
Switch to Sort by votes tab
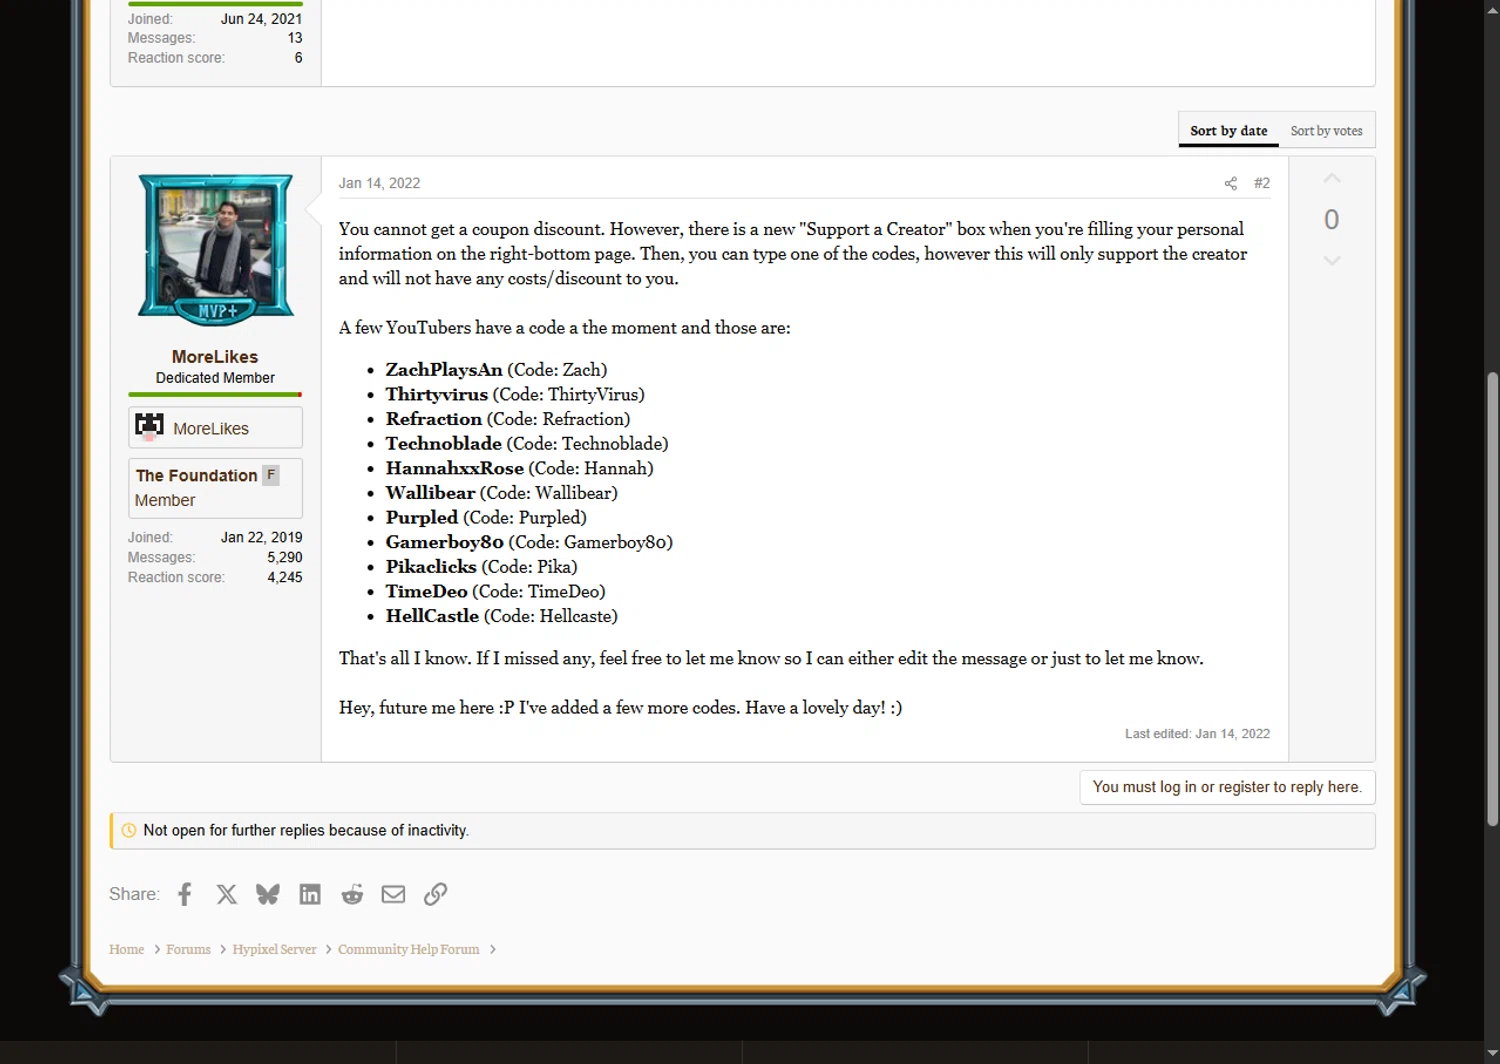(x=1326, y=131)
